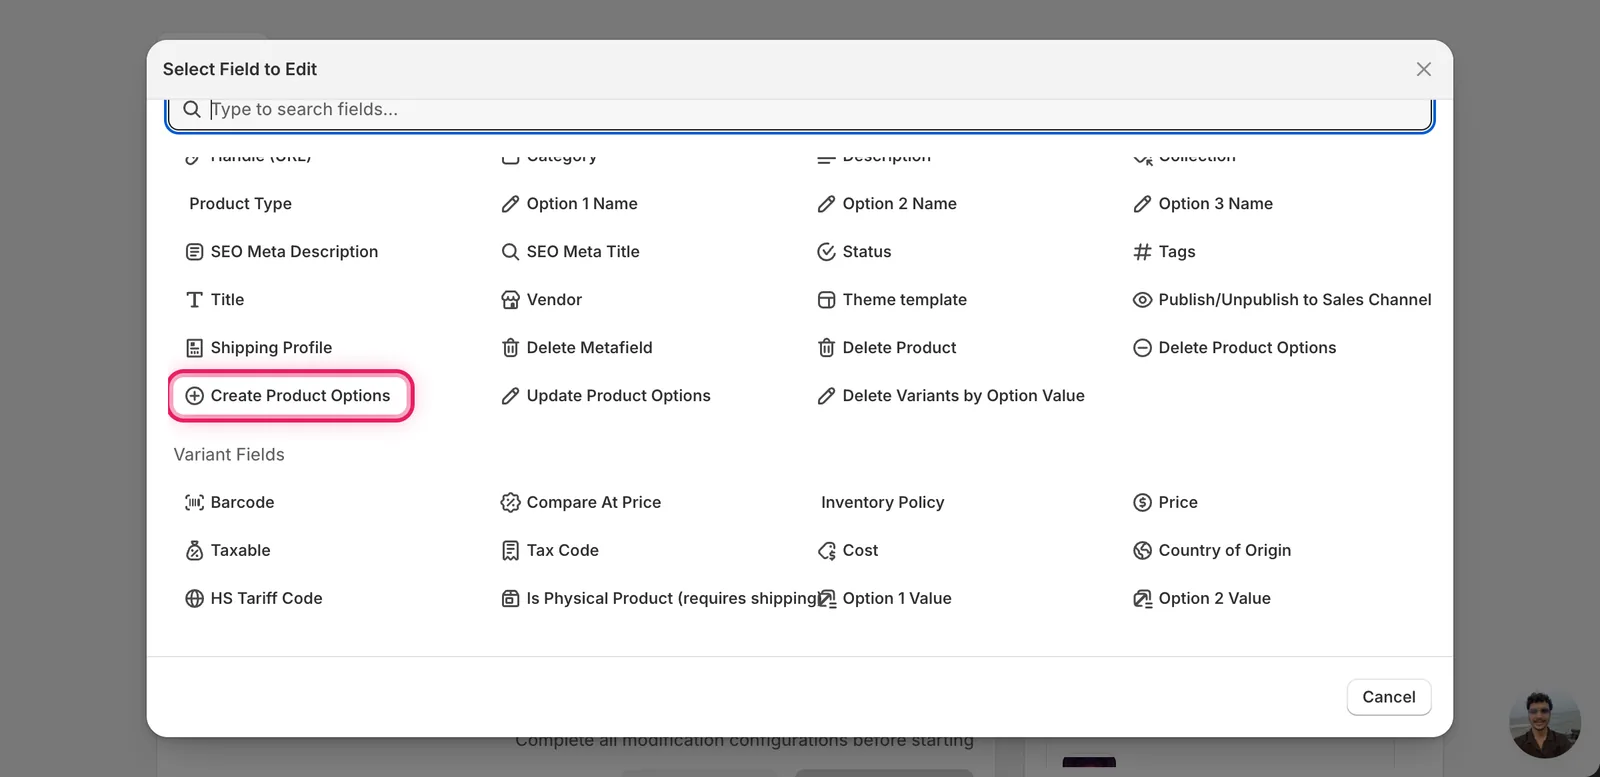Click the search magnifier icon in field search
1600x777 pixels.
click(x=192, y=109)
